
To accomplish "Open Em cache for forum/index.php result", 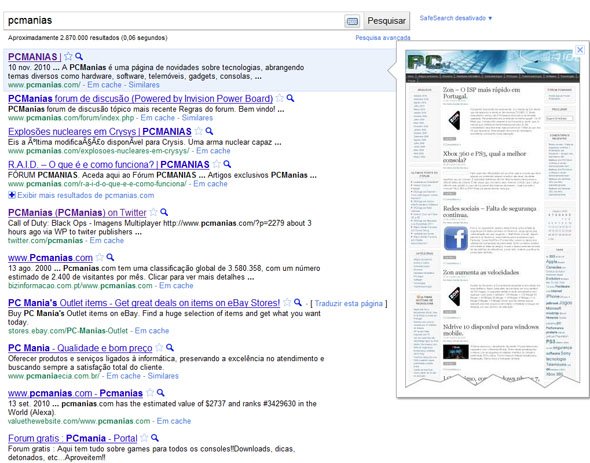I will click(x=158, y=118).
